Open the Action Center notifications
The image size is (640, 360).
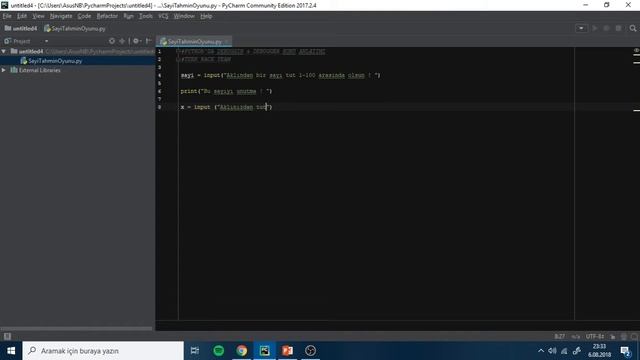[625, 351]
